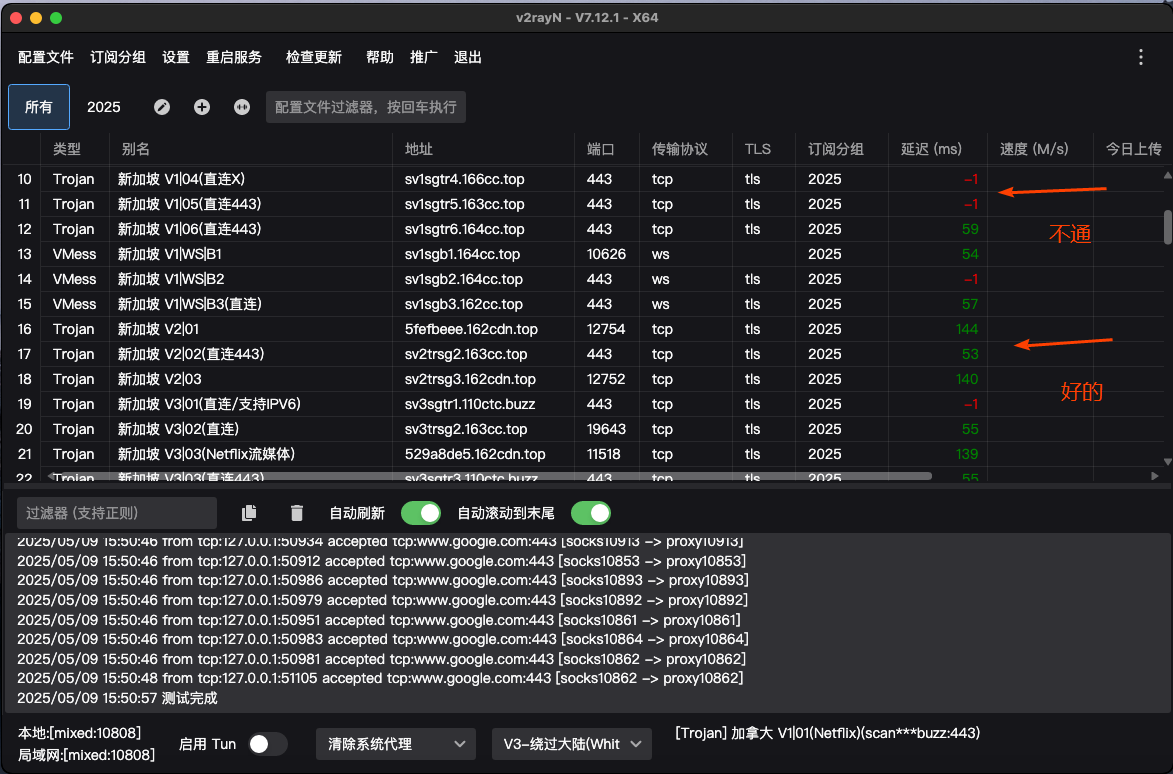Click the add subscription group plus icon
The height and width of the screenshot is (774, 1173).
202,107
